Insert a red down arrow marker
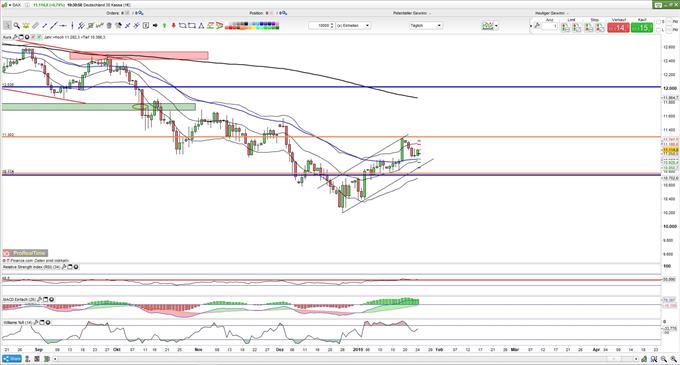The height and width of the screenshot is (365, 680). [x=173, y=26]
